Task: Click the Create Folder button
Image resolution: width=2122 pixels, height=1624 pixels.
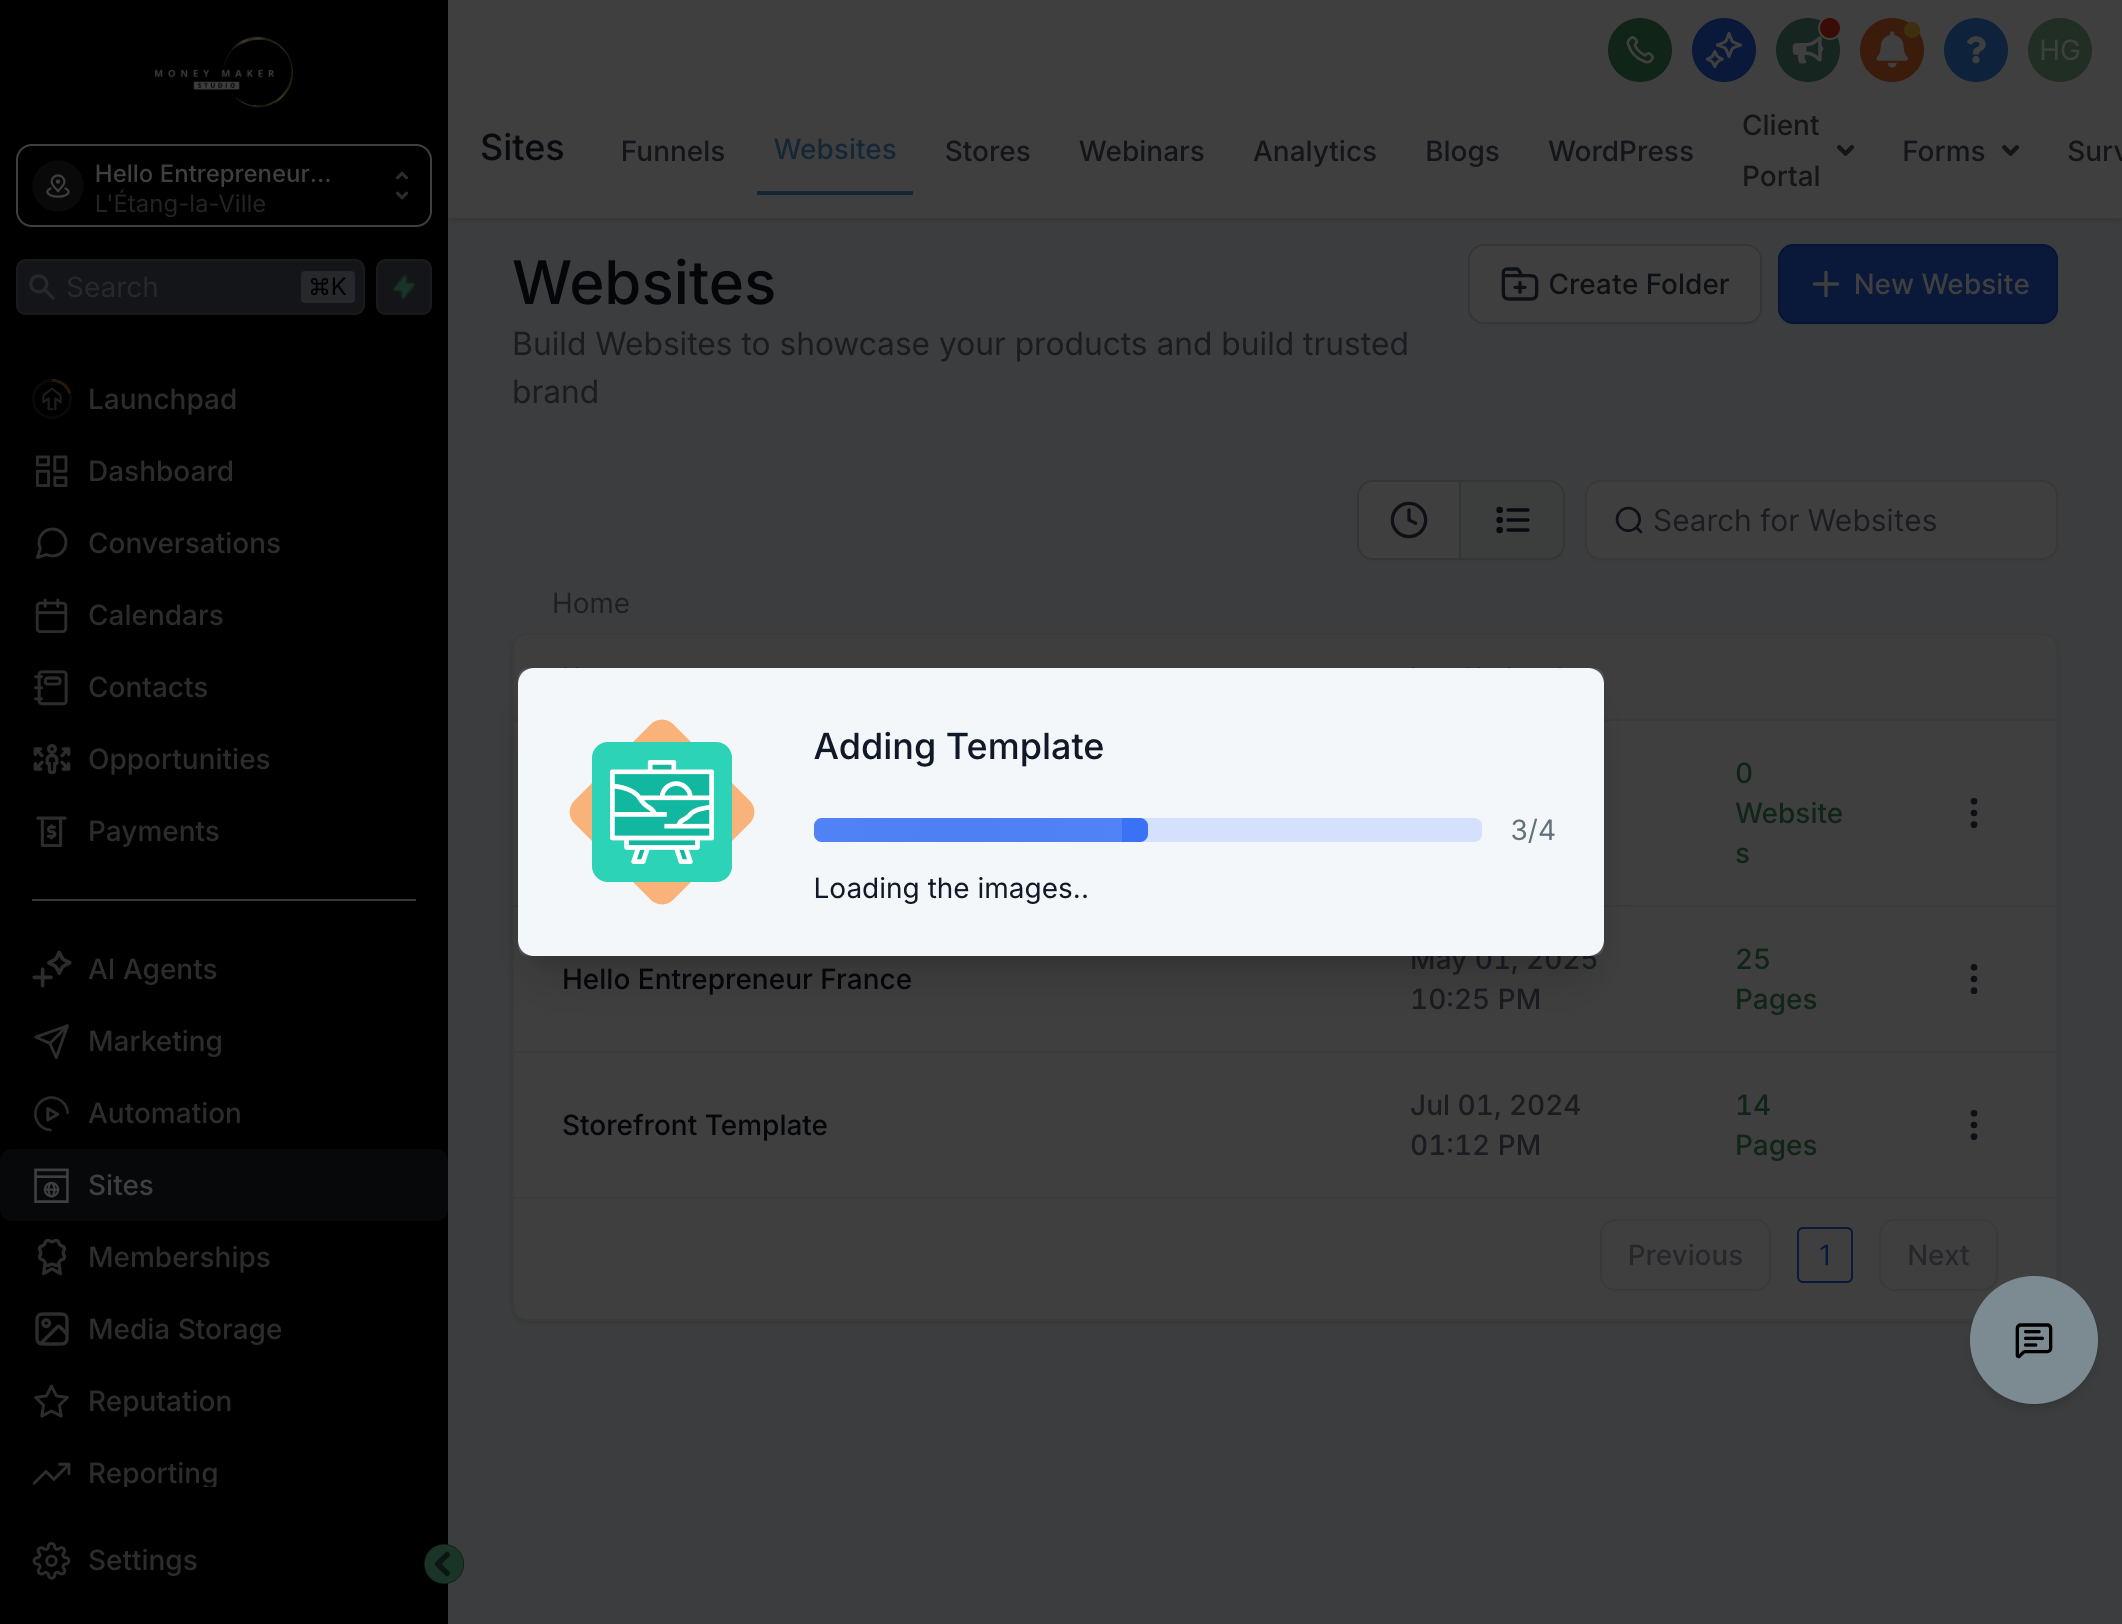Action: (x=1614, y=284)
